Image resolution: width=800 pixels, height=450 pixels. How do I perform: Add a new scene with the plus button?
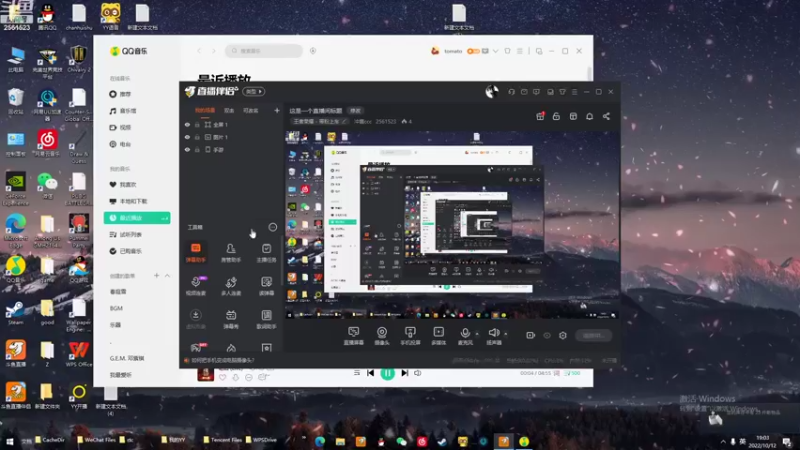(x=277, y=110)
